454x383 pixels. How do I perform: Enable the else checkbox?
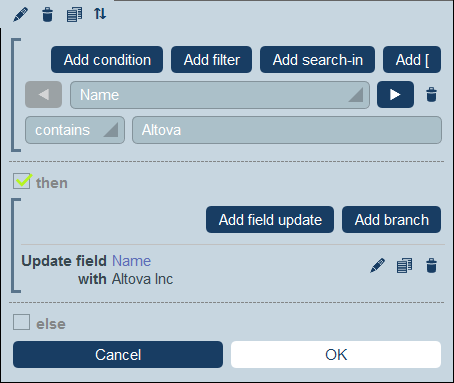pos(21,322)
